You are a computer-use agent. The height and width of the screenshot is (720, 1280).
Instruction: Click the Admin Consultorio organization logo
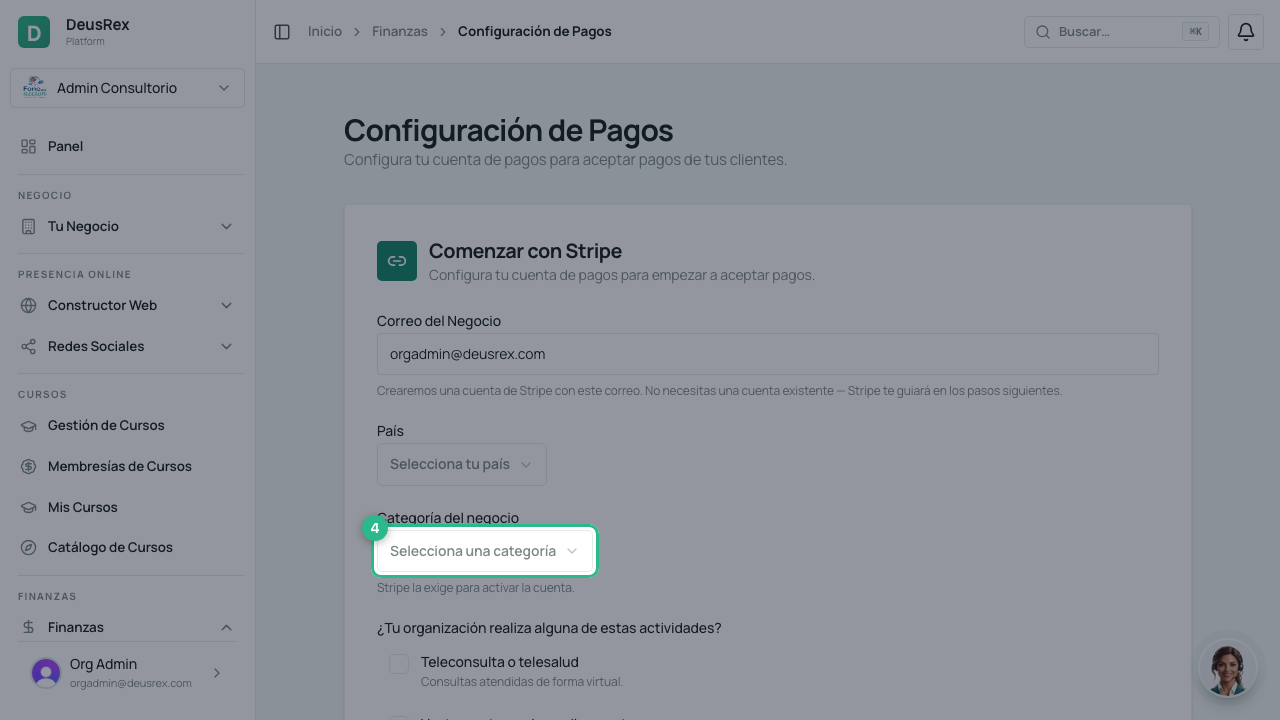[x=34, y=88]
